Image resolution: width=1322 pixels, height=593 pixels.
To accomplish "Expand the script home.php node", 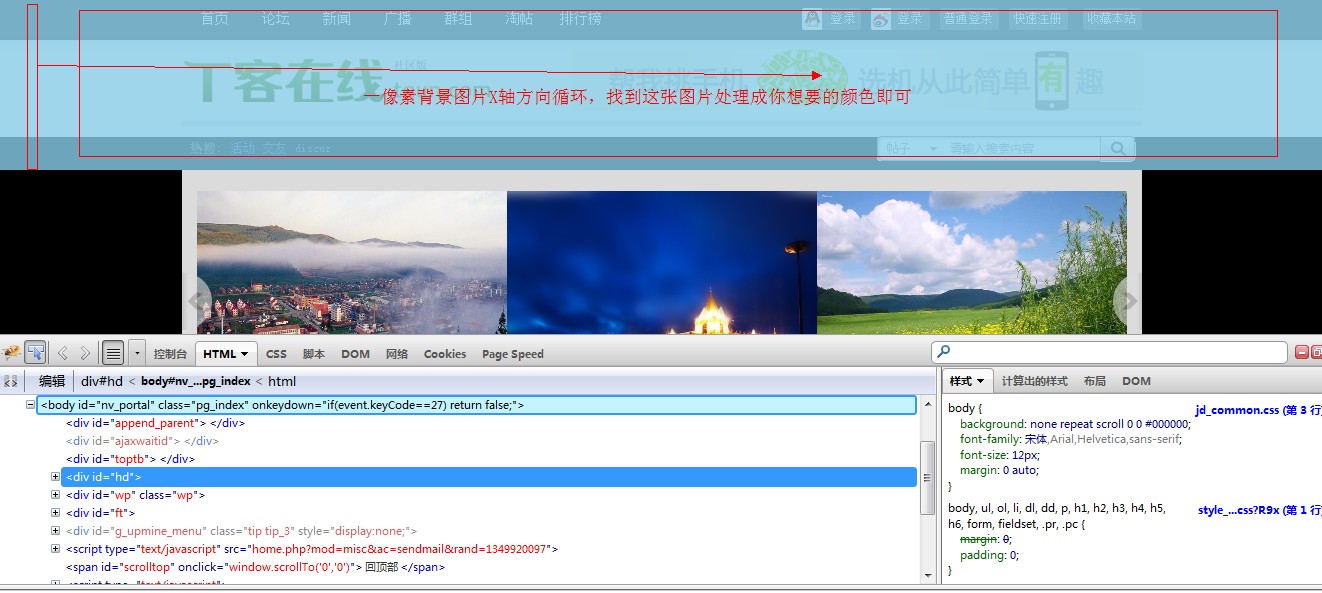I will pyautogui.click(x=56, y=549).
